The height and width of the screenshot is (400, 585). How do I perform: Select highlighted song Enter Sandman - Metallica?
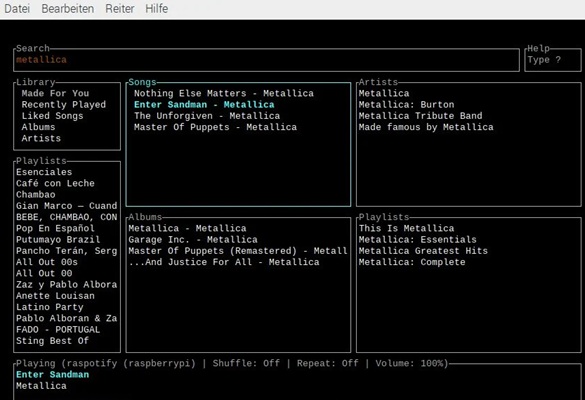click(204, 104)
